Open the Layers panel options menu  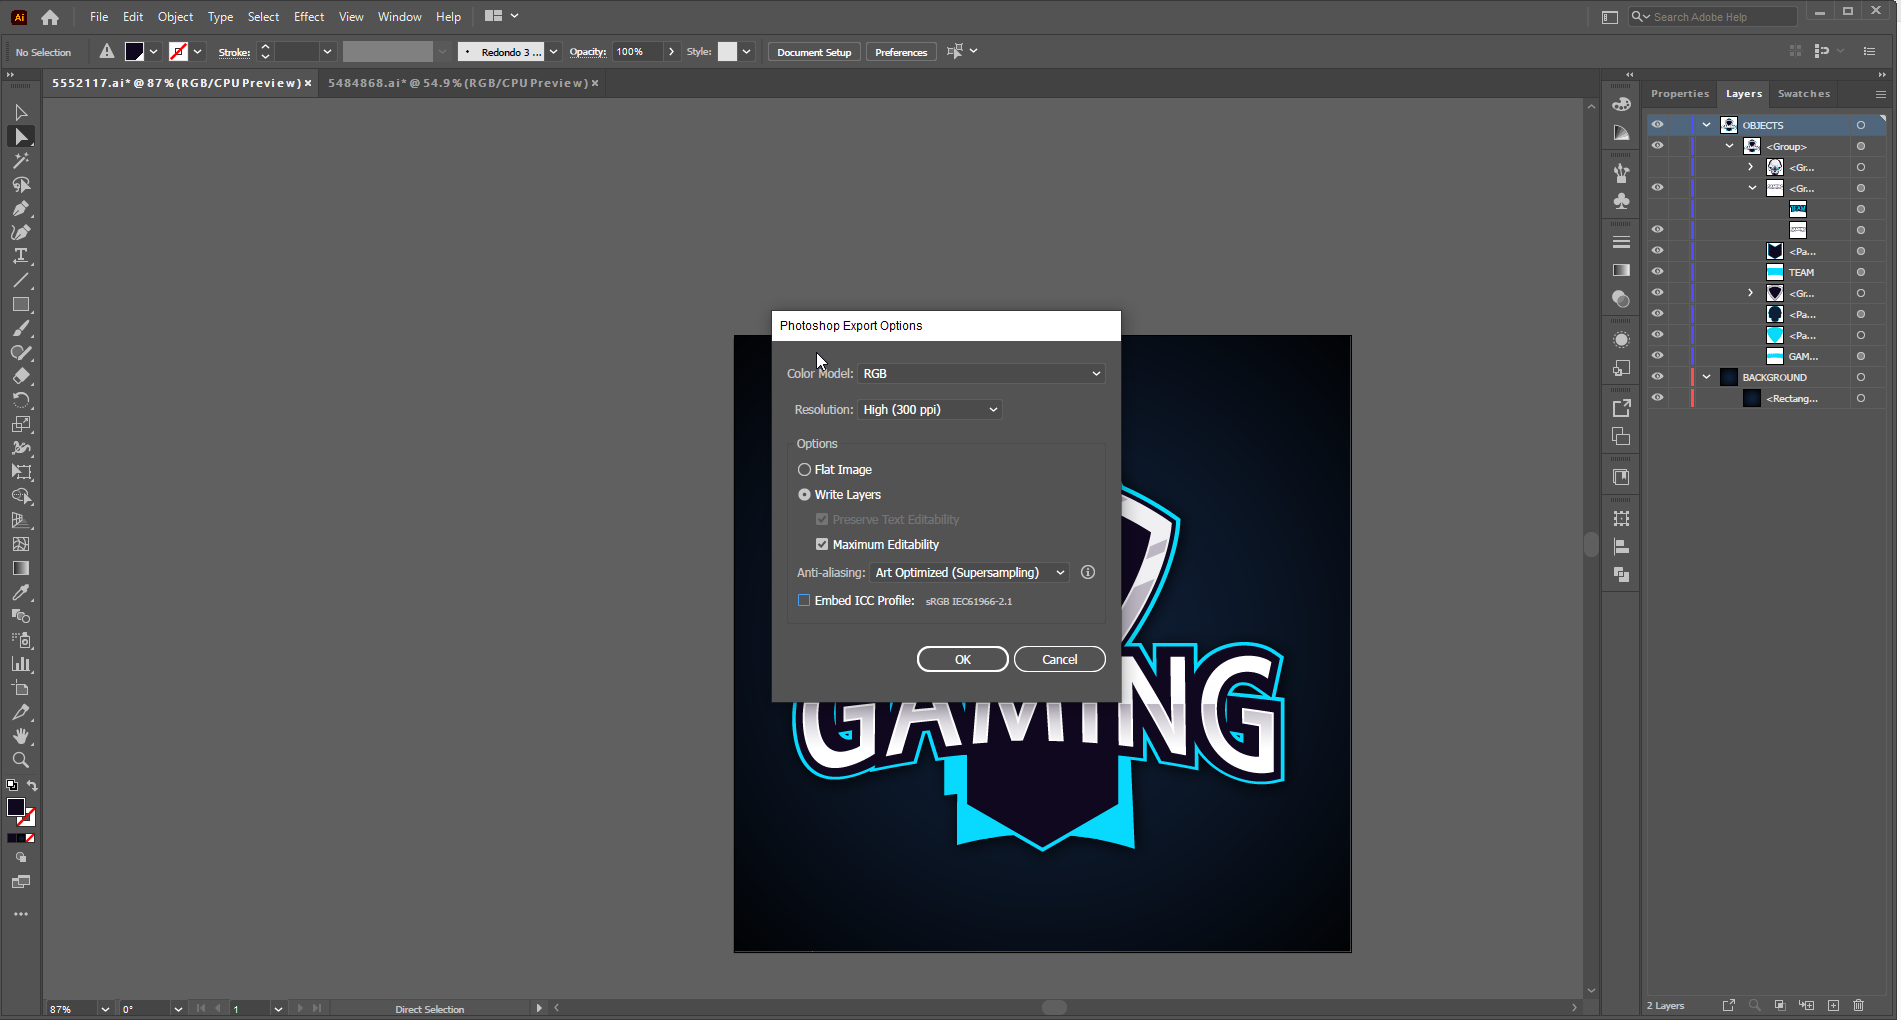[x=1881, y=94]
